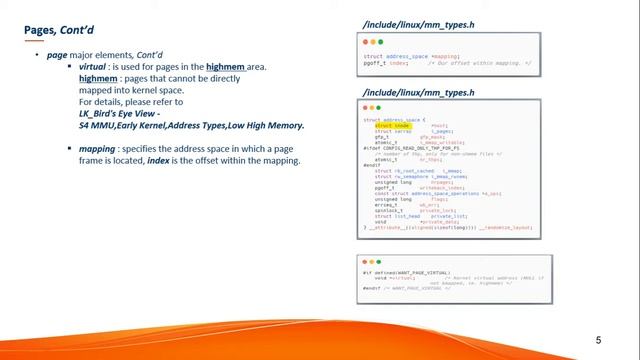The image size is (640, 360).
Task: Click 'pgoff_t writeback_index' code line
Action: 419,188
